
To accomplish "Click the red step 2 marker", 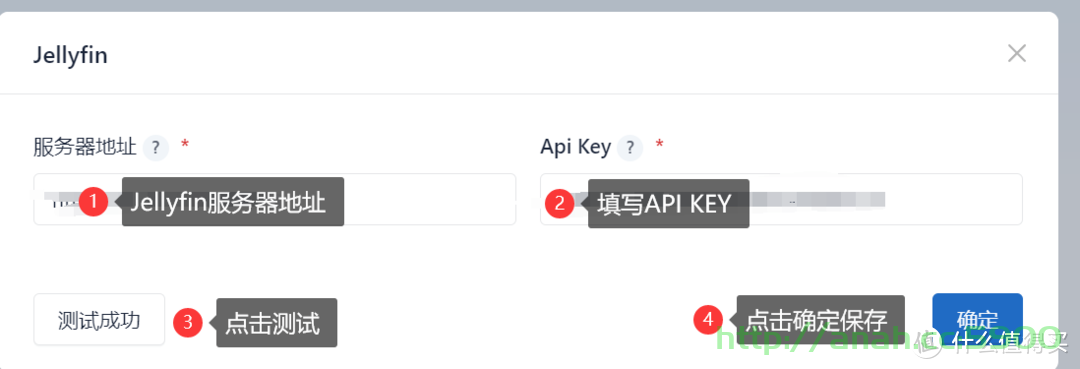I will [559, 203].
